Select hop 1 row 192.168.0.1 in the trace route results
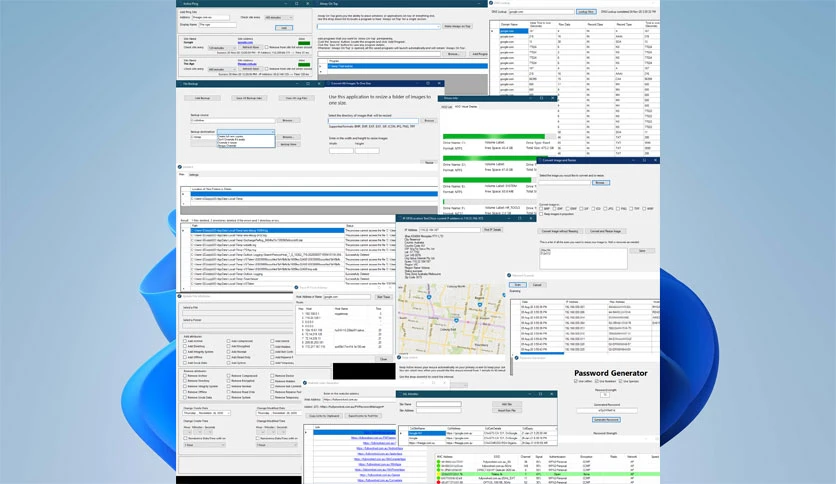Screen dimensions: 836x484 tap(341, 313)
